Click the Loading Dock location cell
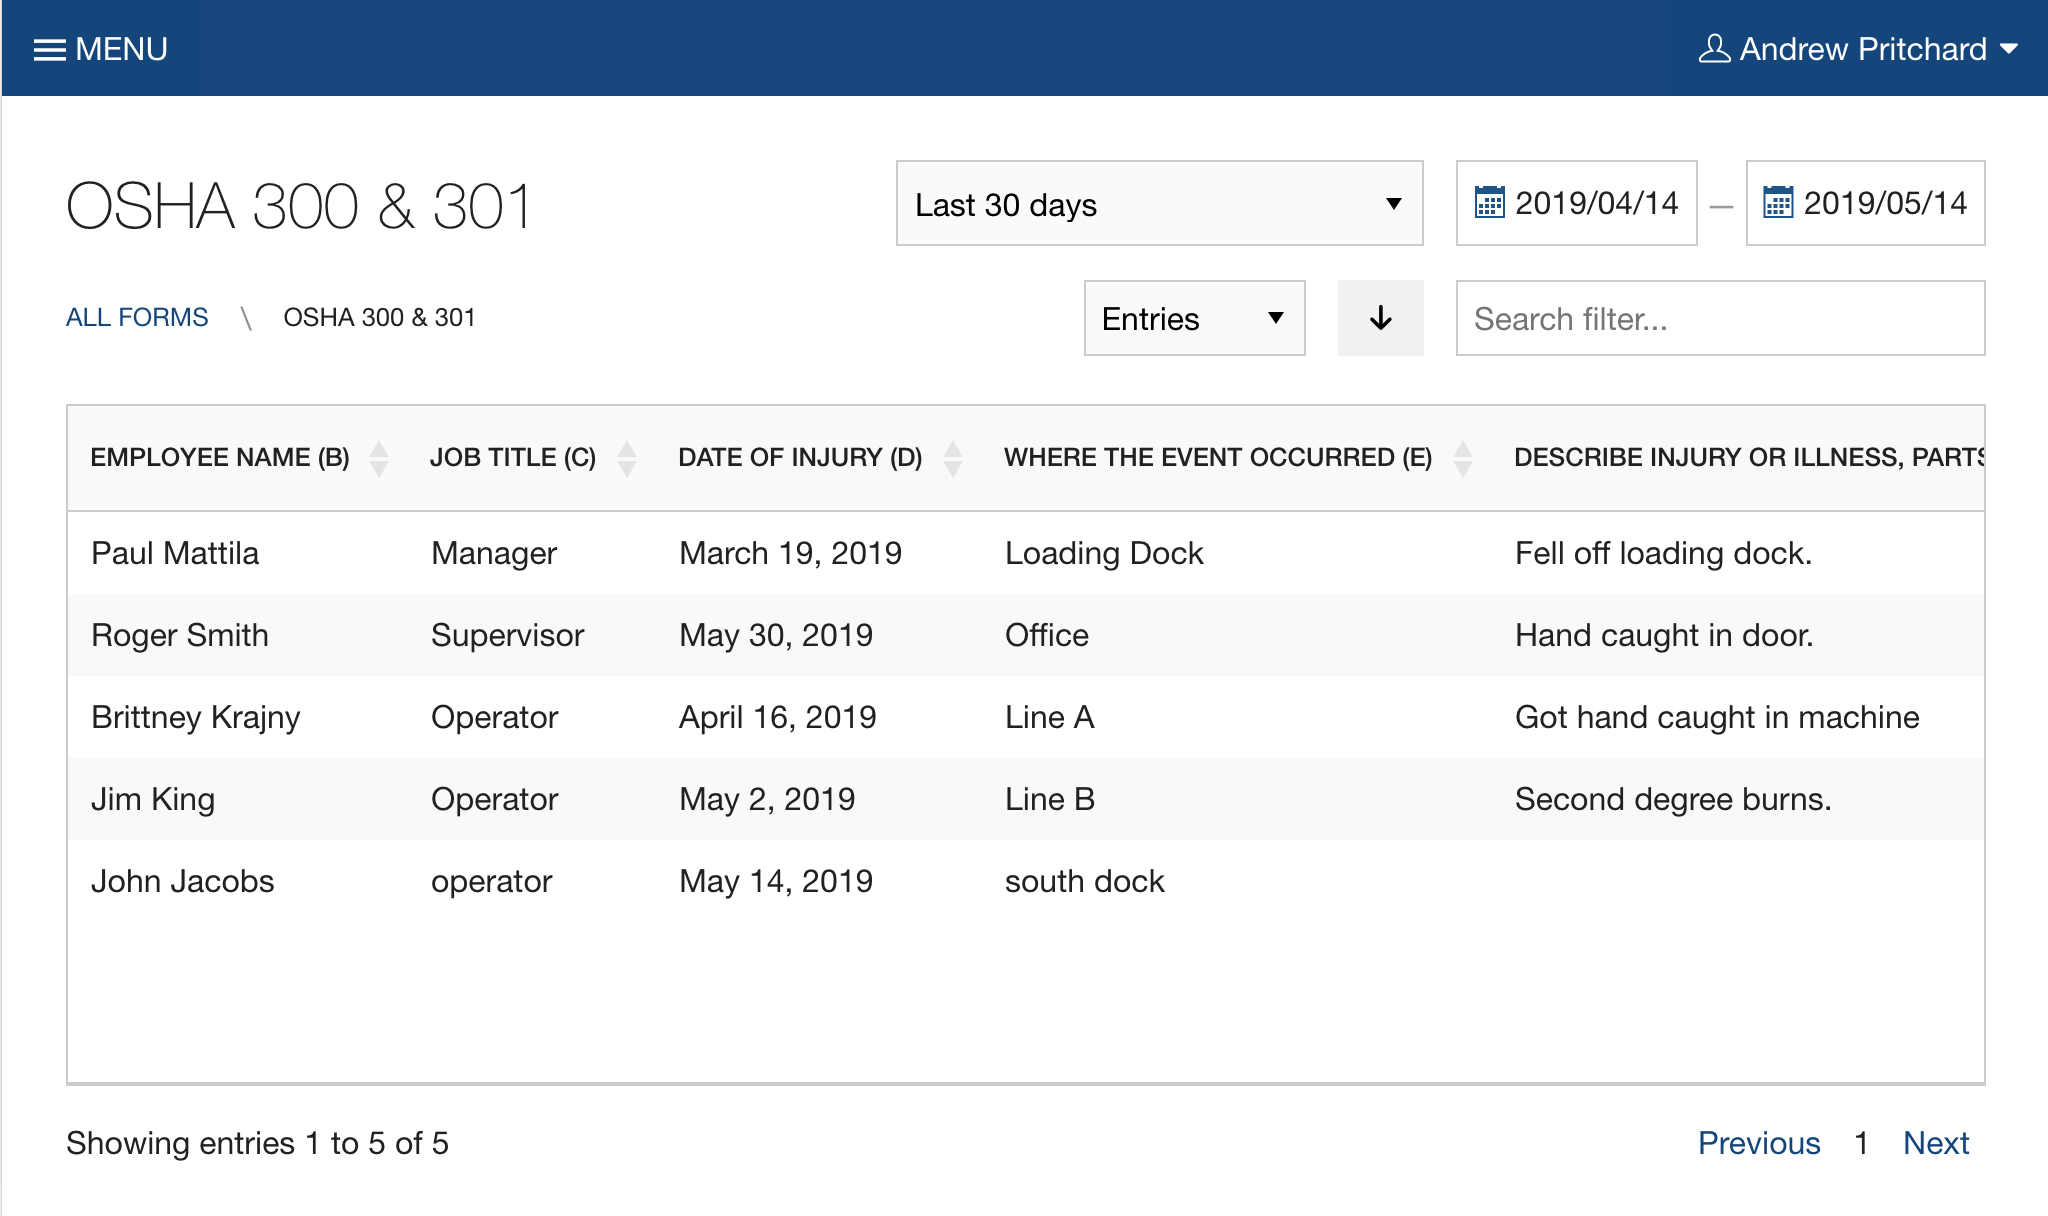 tap(1104, 553)
